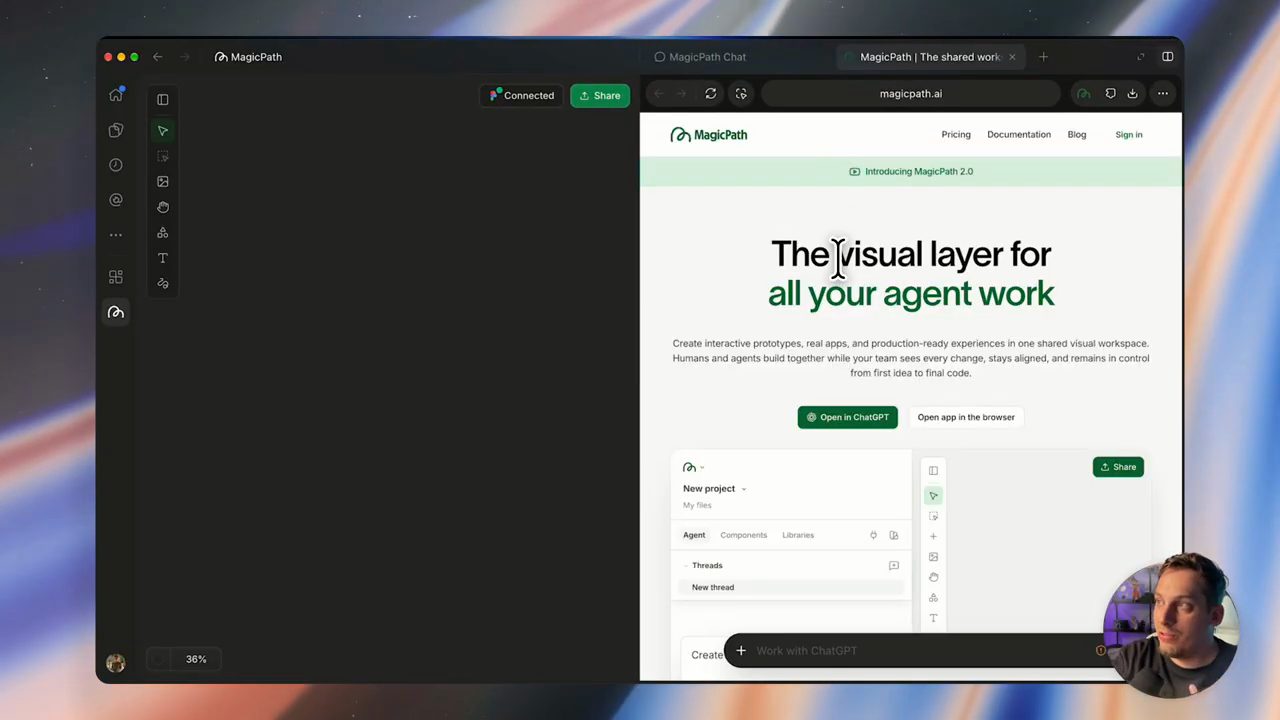Select the dark canvas dashed-box selection tool

163,156
